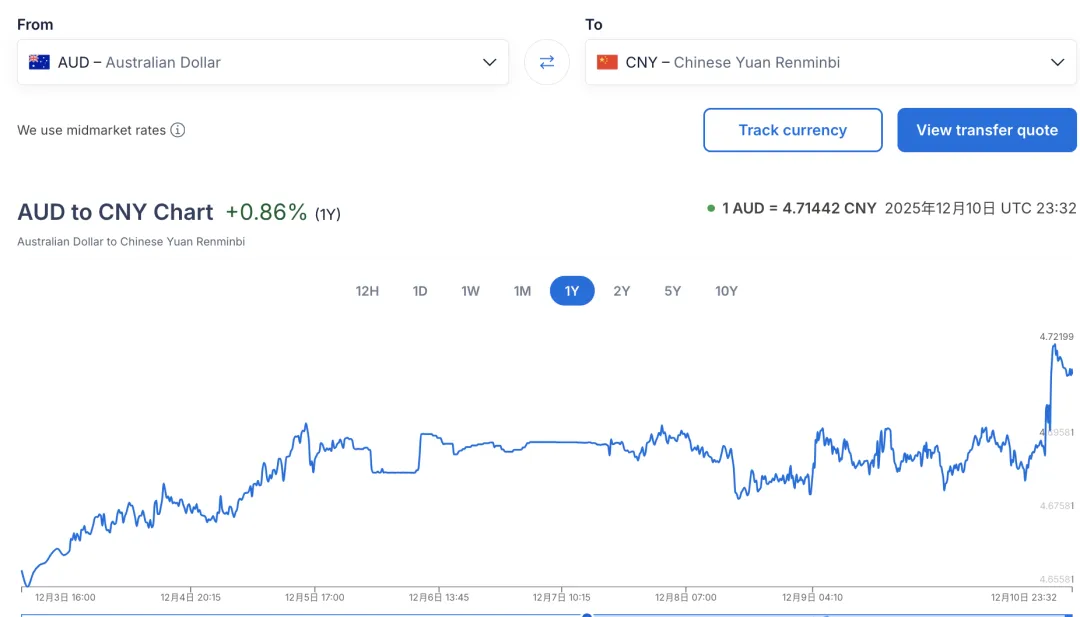1080x617 pixels.
Task: Switch chart view to 10Y
Action: pyautogui.click(x=726, y=291)
